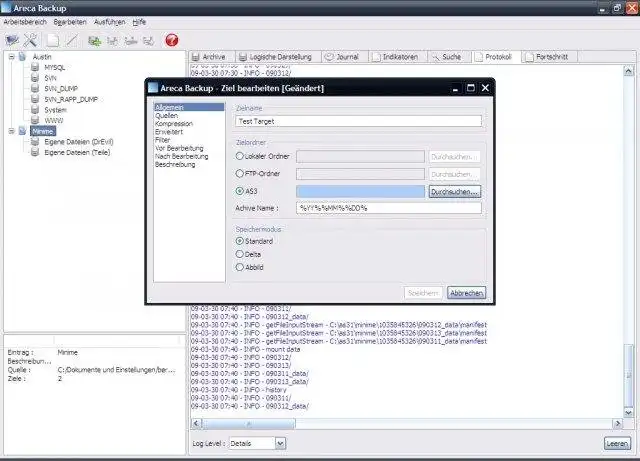Open help via red circle icon
Image resolution: width=640 pixels, height=461 pixels.
[x=172, y=40]
